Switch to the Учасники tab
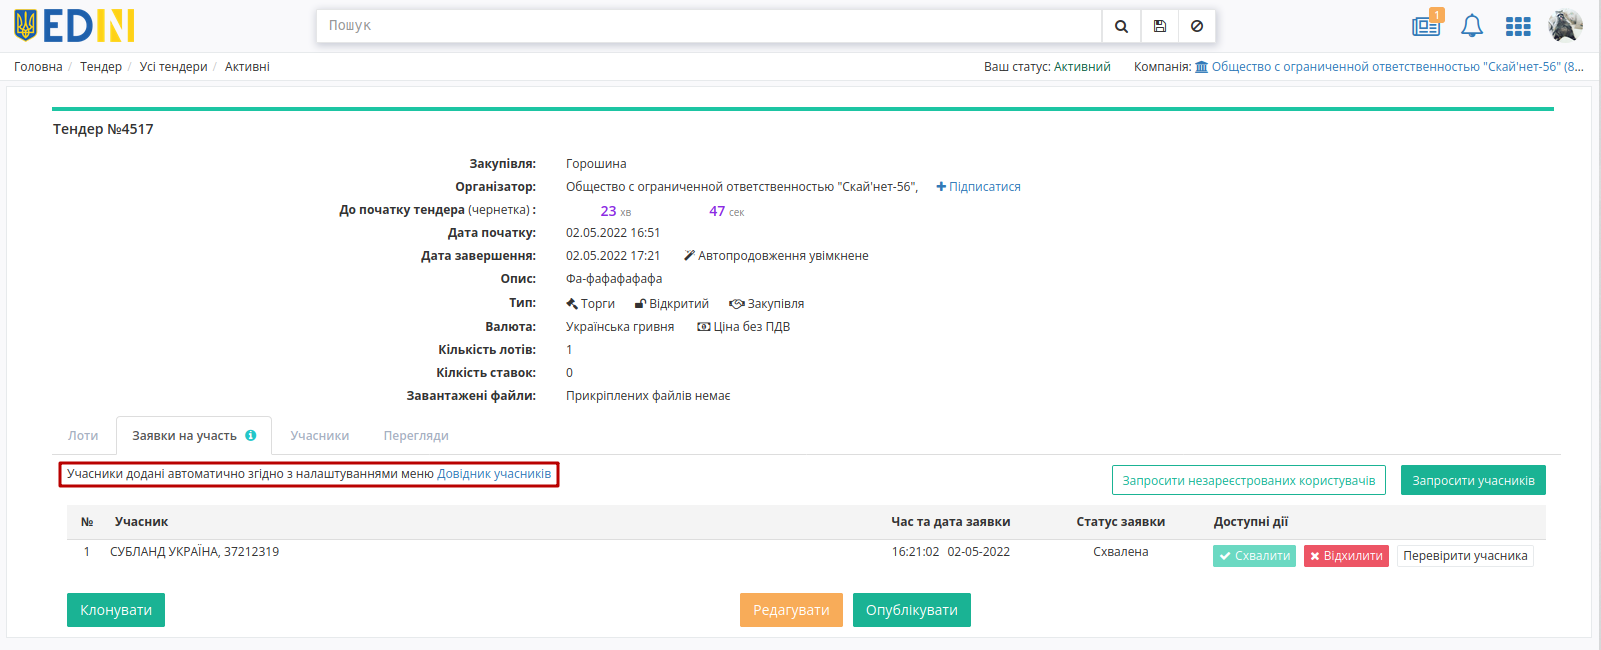1601x650 pixels. click(320, 436)
